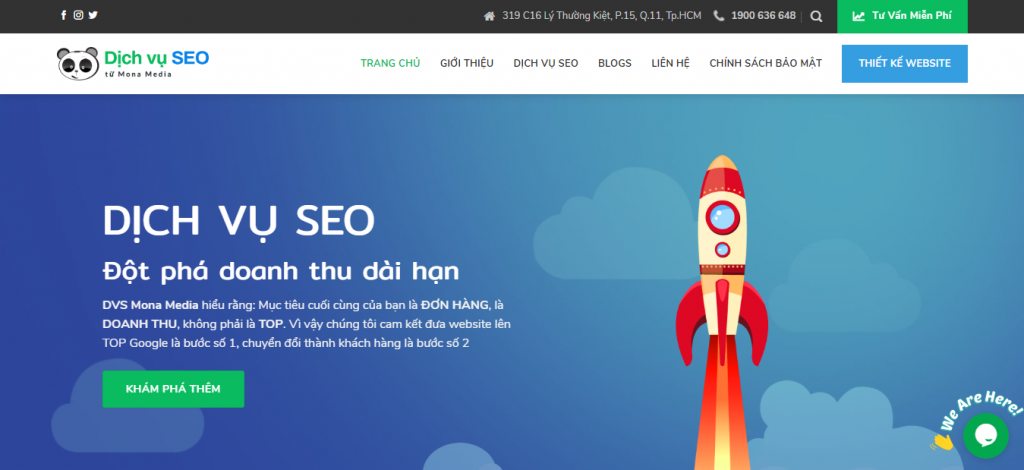The width and height of the screenshot is (1024, 470).
Task: Click the panda logo of Dịch vụ SEO
Action: pos(78,63)
